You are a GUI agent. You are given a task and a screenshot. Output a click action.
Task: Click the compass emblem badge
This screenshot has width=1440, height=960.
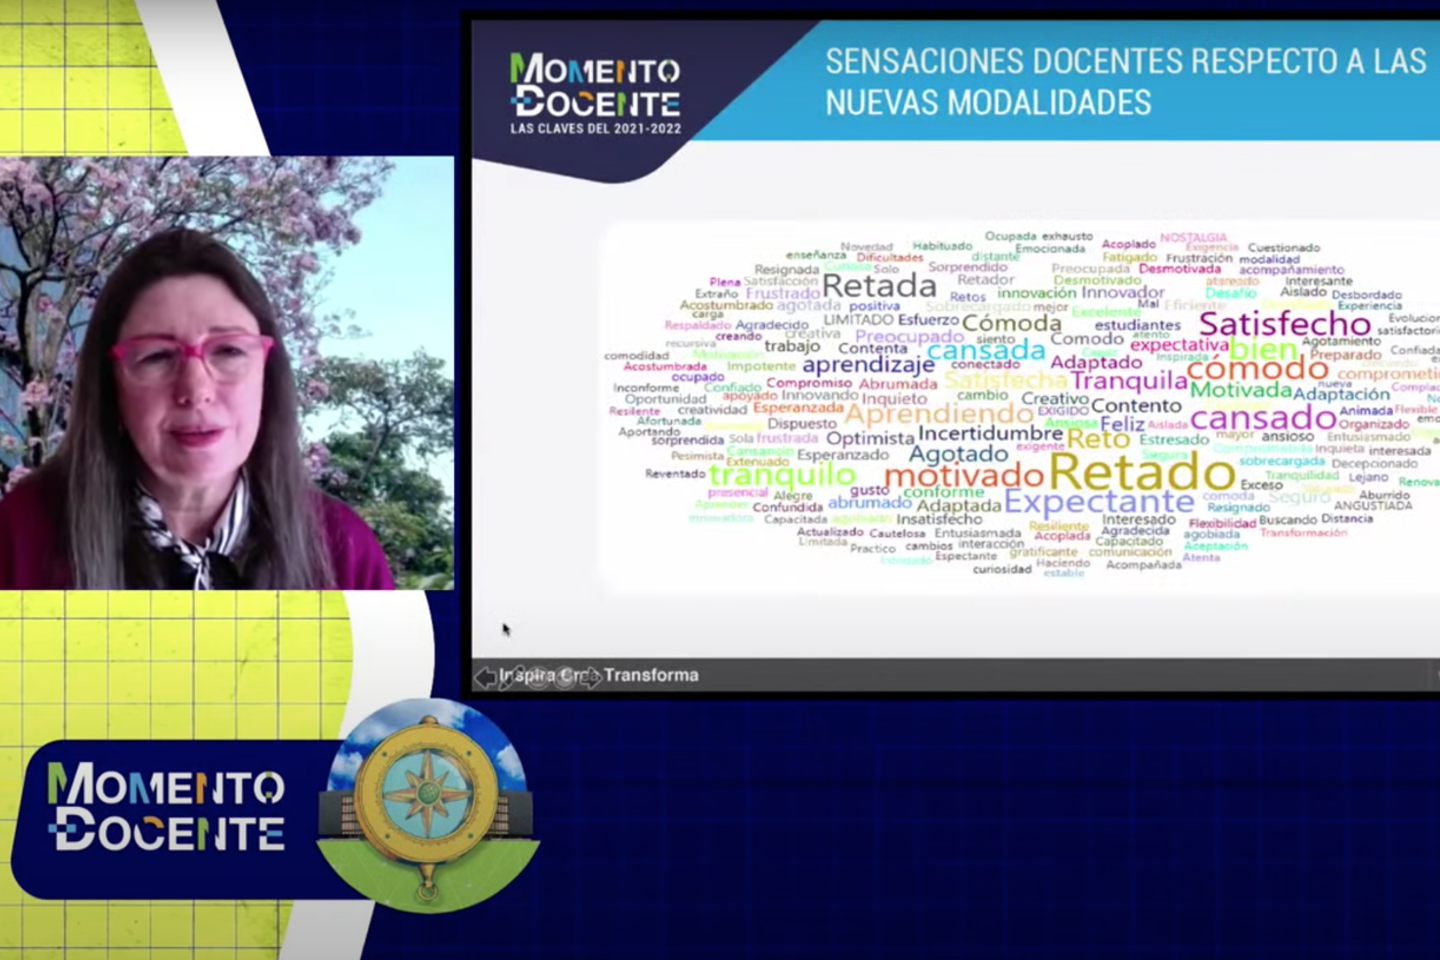click(428, 806)
